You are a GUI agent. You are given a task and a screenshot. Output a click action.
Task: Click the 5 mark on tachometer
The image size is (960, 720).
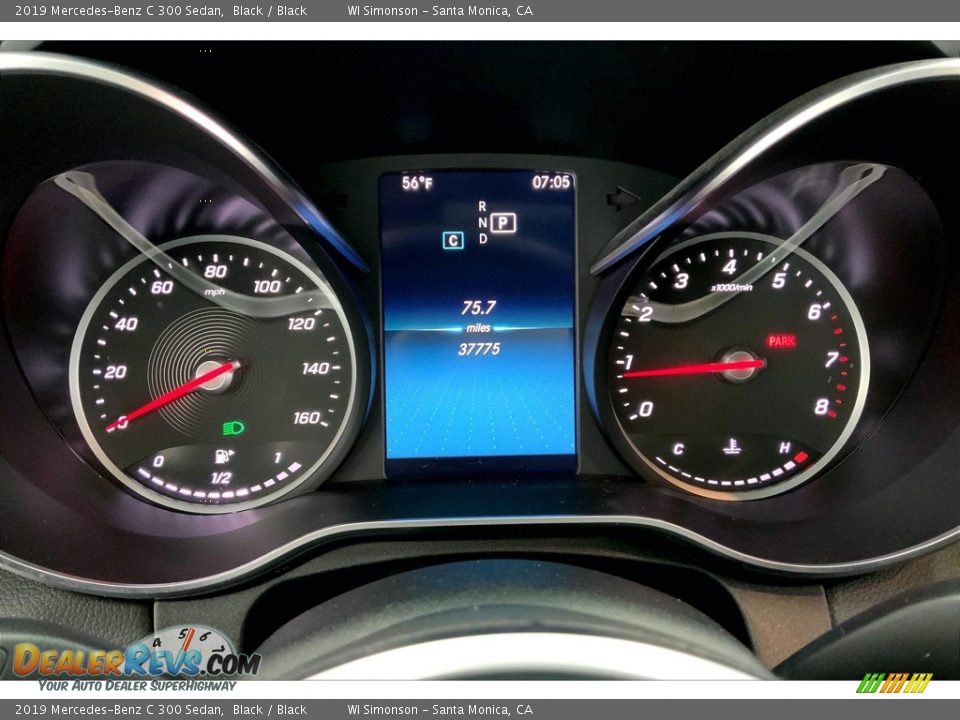tap(779, 280)
